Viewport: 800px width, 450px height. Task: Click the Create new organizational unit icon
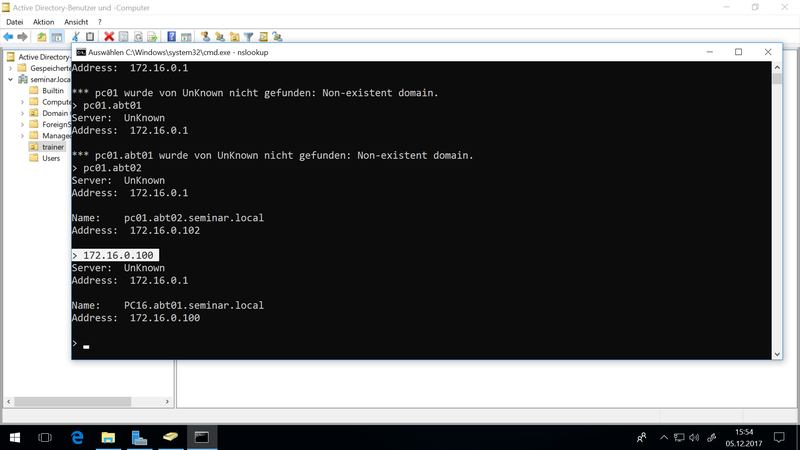[235, 37]
